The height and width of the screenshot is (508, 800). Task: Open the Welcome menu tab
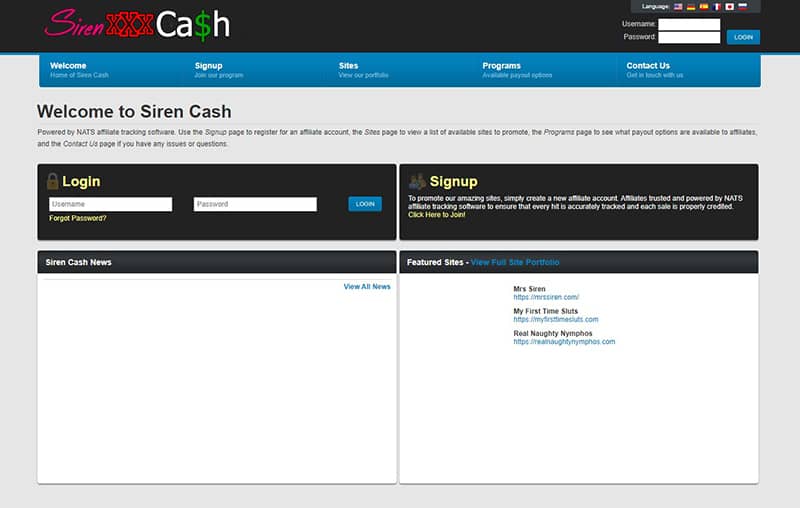(111, 70)
